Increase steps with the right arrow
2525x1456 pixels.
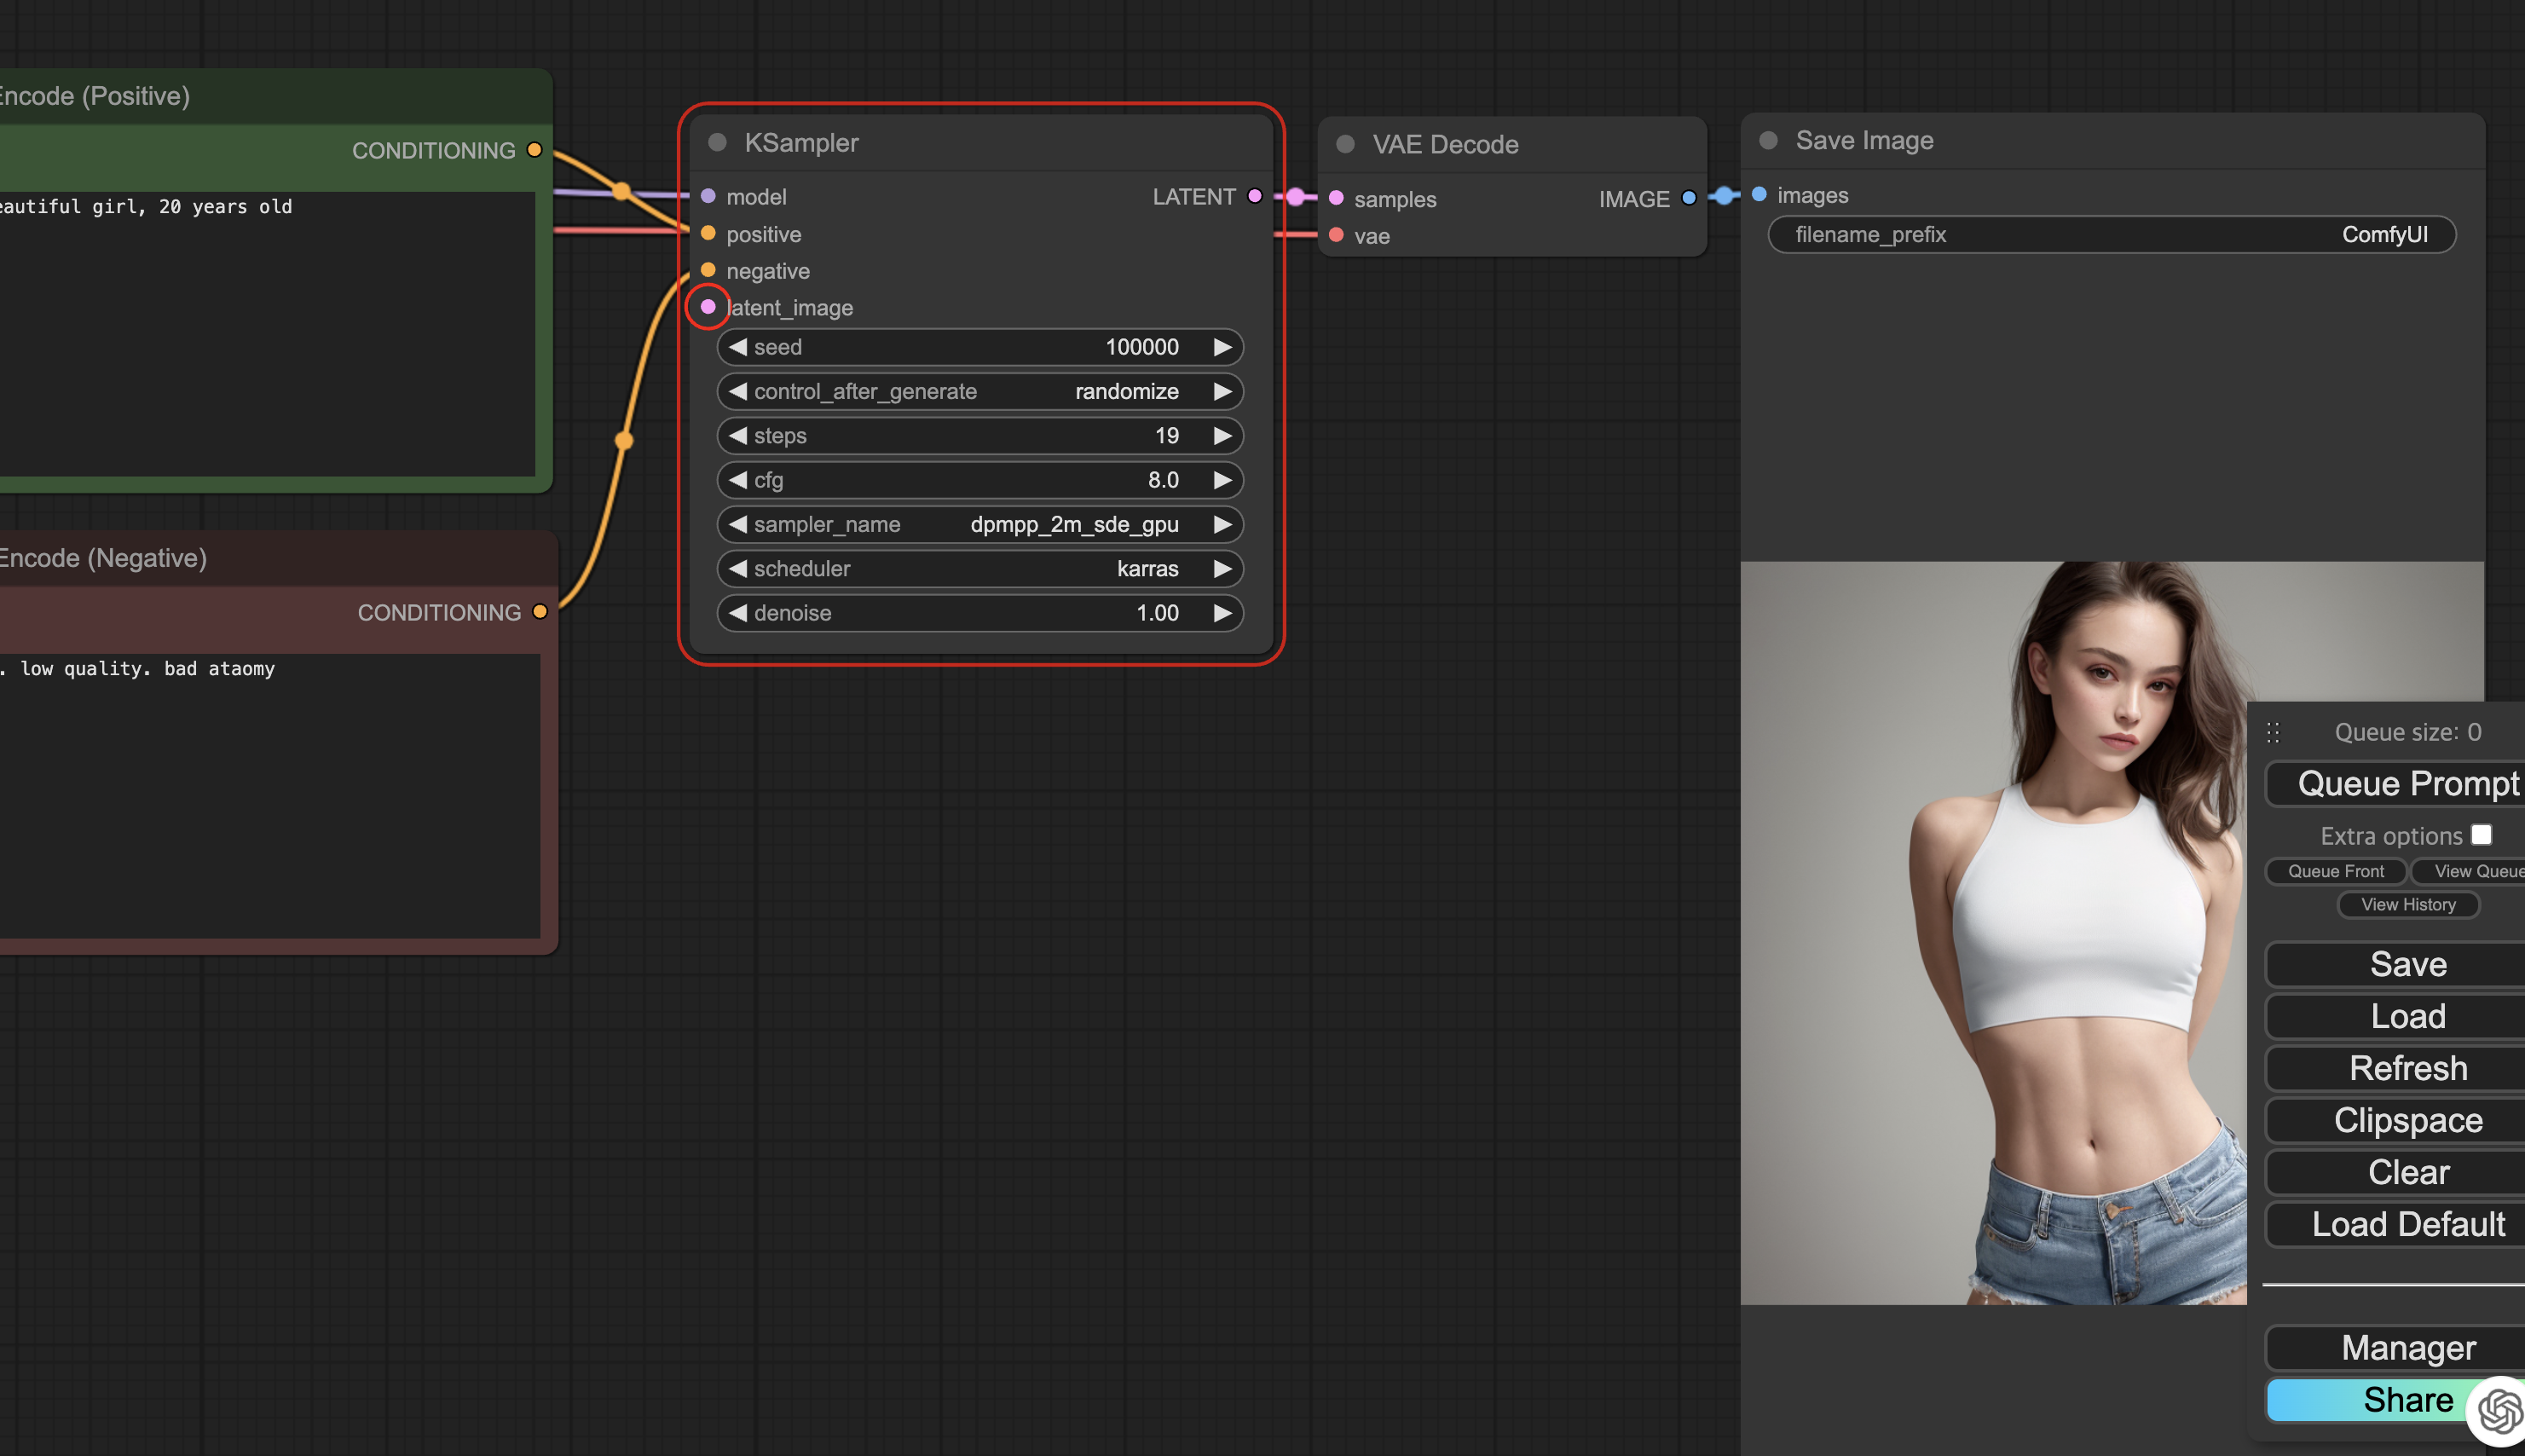point(1222,435)
